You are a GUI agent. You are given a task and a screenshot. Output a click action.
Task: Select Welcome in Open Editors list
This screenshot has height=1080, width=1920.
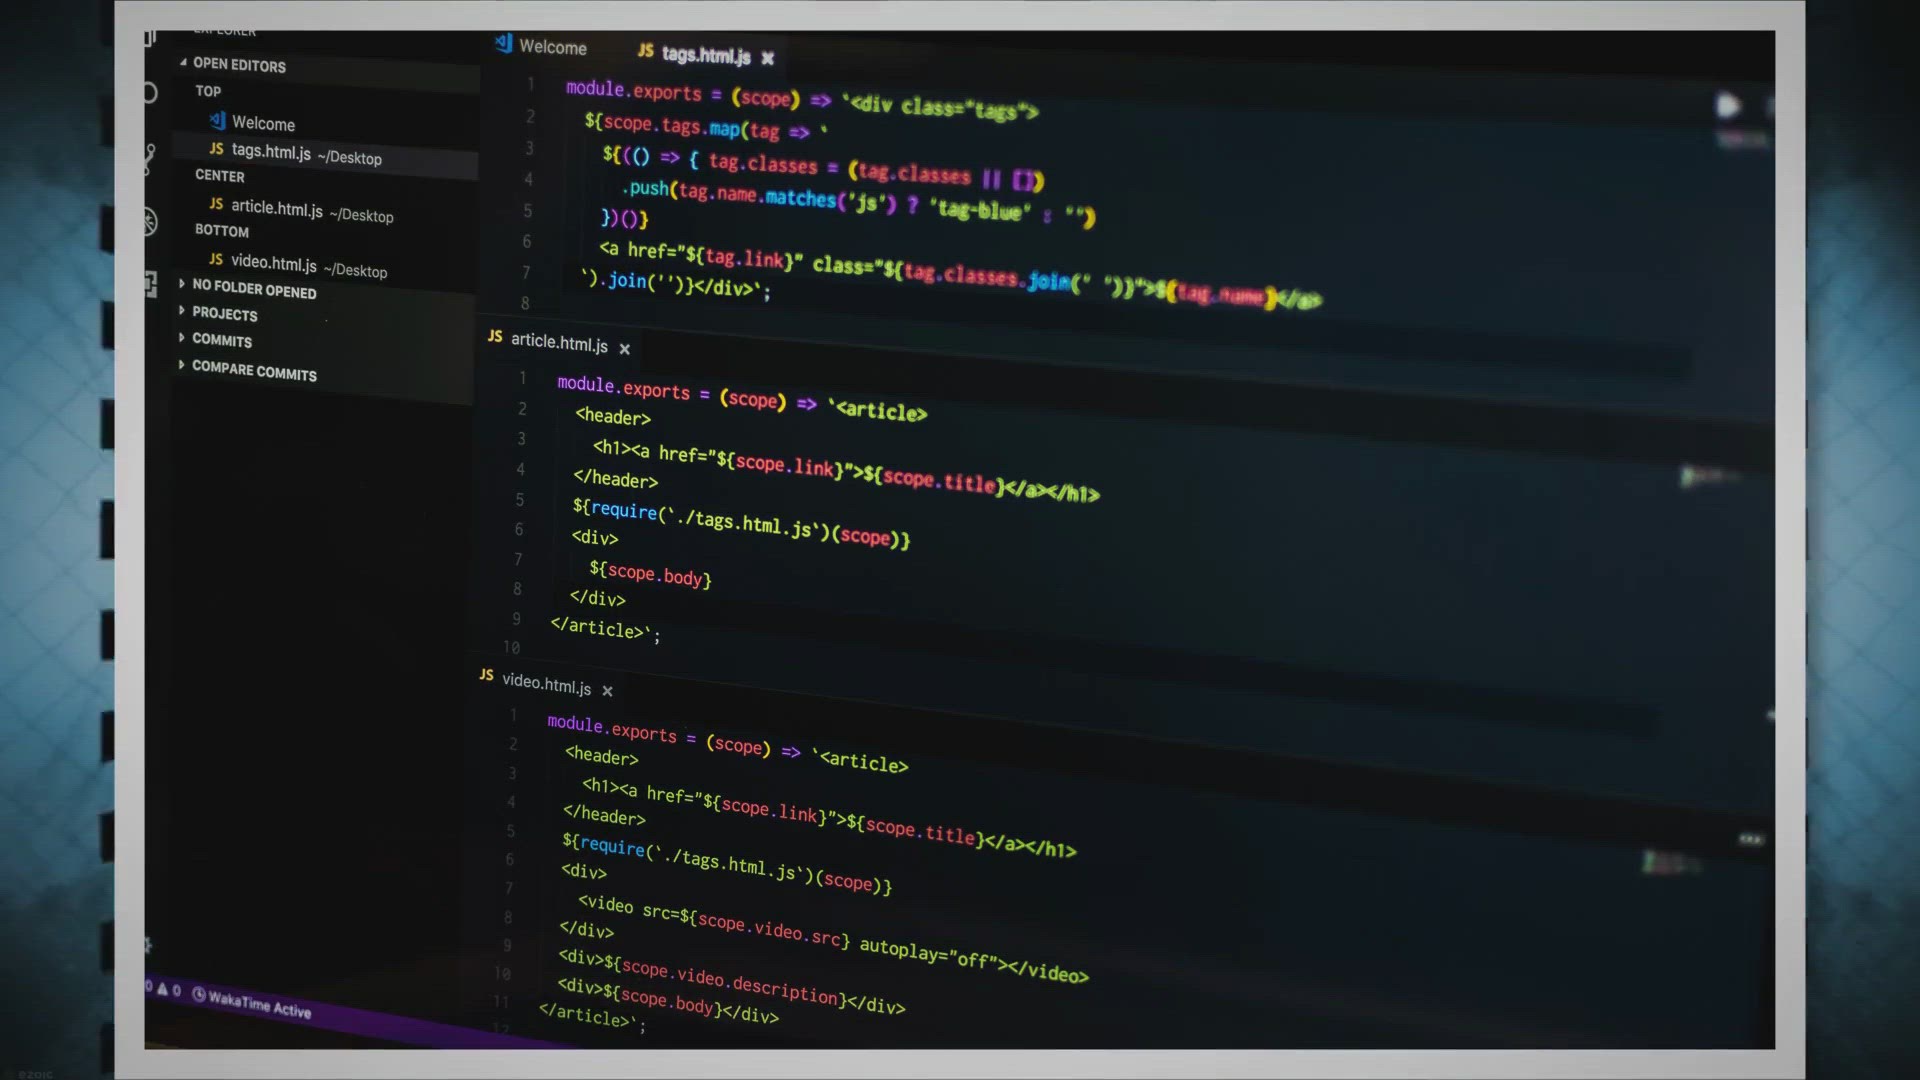tap(263, 123)
